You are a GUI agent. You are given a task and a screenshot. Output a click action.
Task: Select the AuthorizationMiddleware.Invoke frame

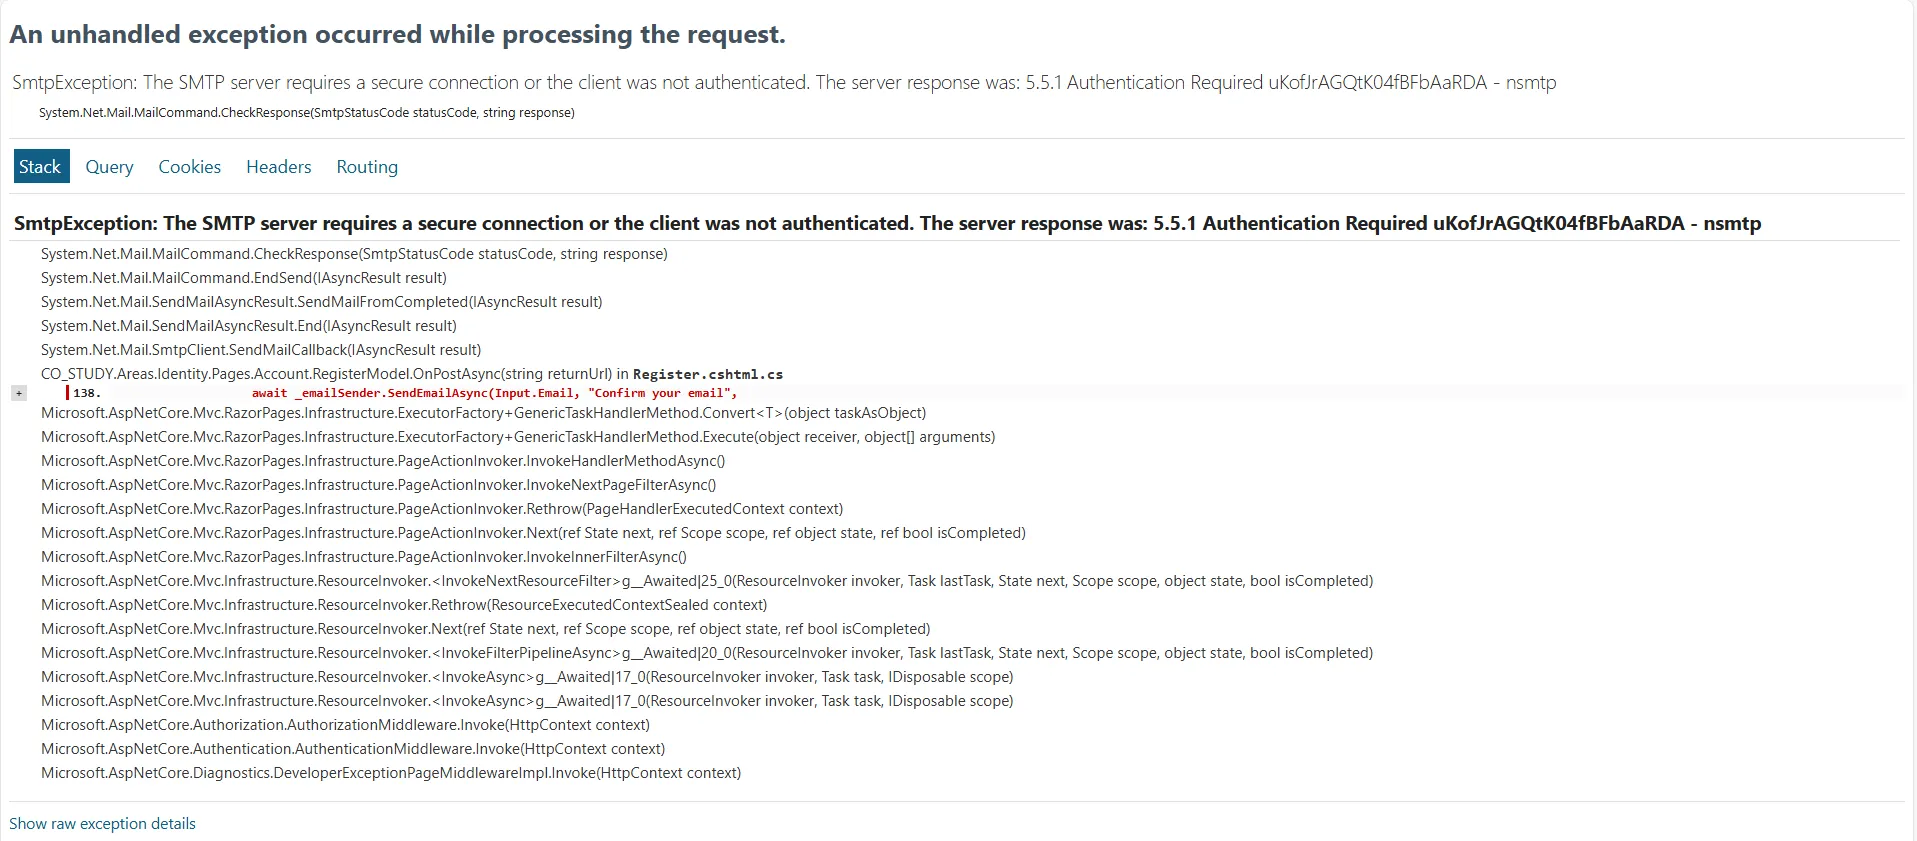pyautogui.click(x=345, y=725)
